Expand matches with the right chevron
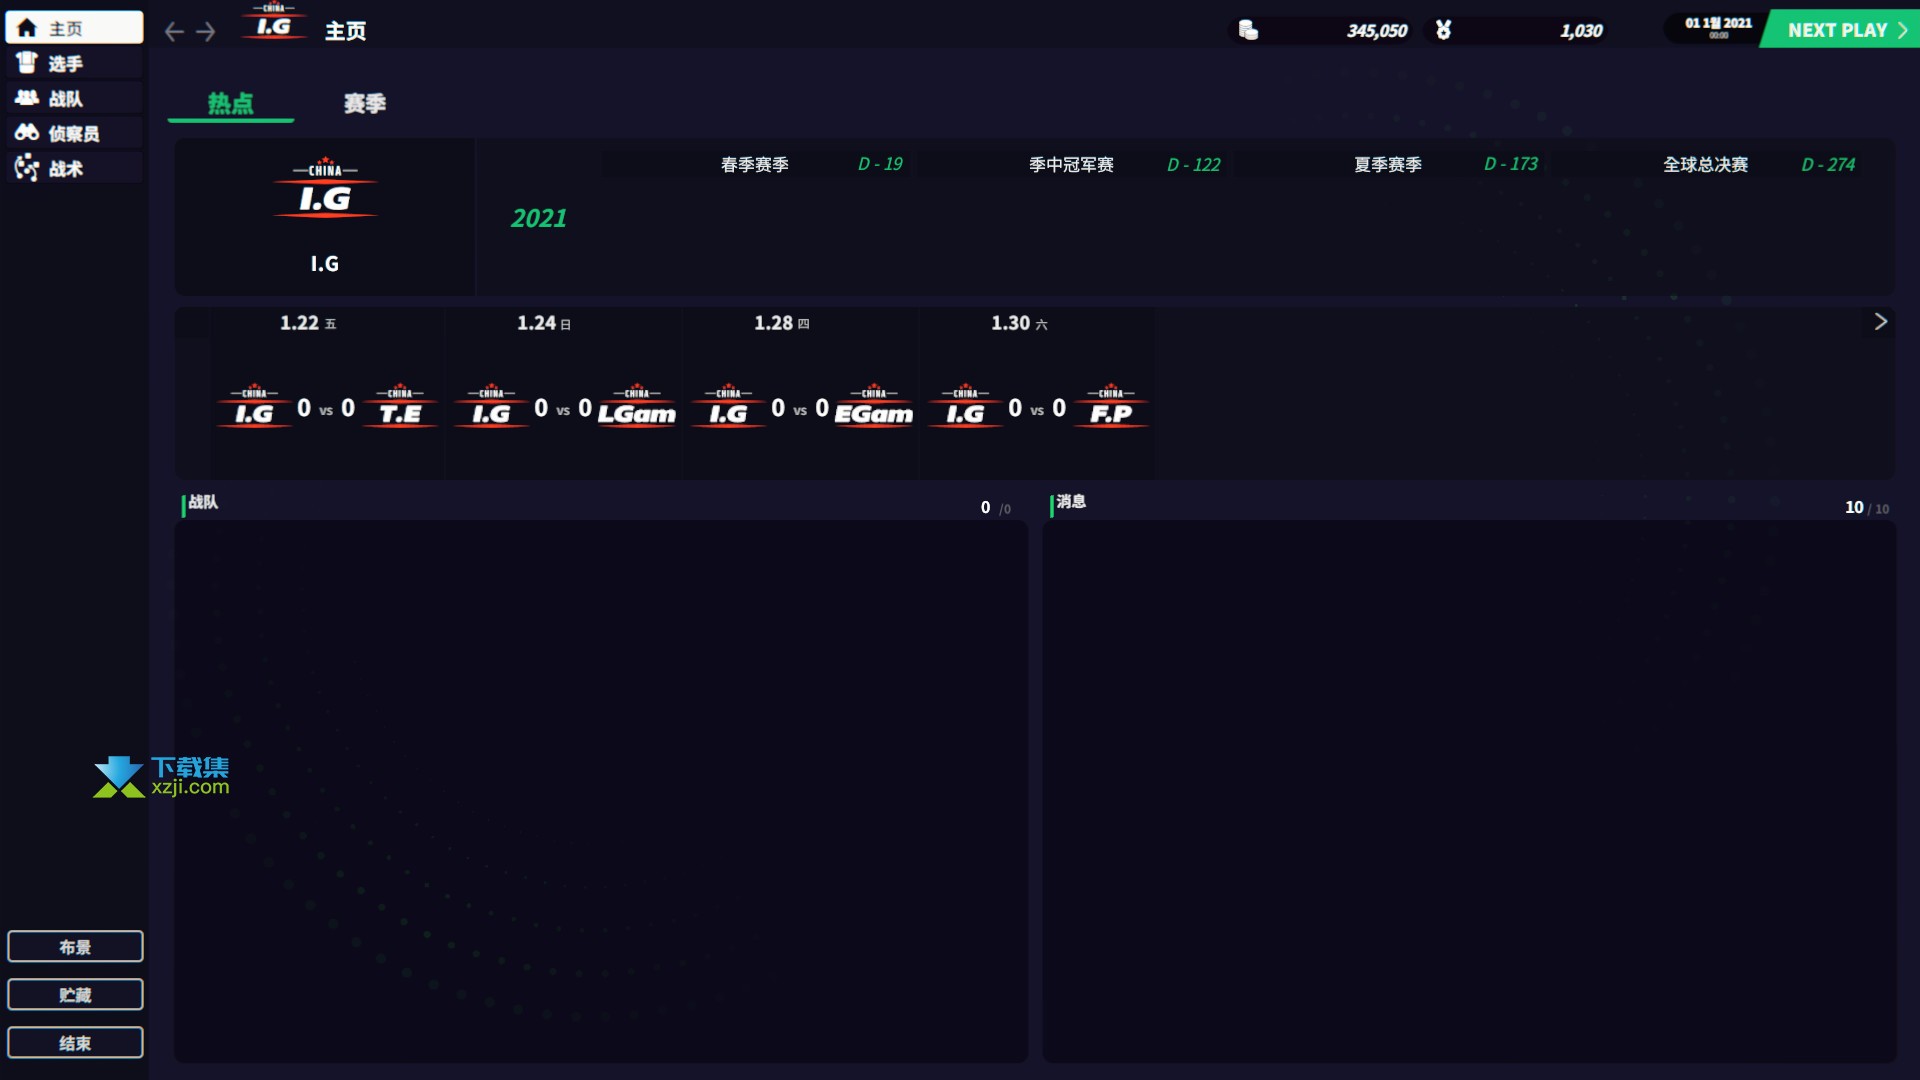The height and width of the screenshot is (1080, 1920). coord(1880,321)
